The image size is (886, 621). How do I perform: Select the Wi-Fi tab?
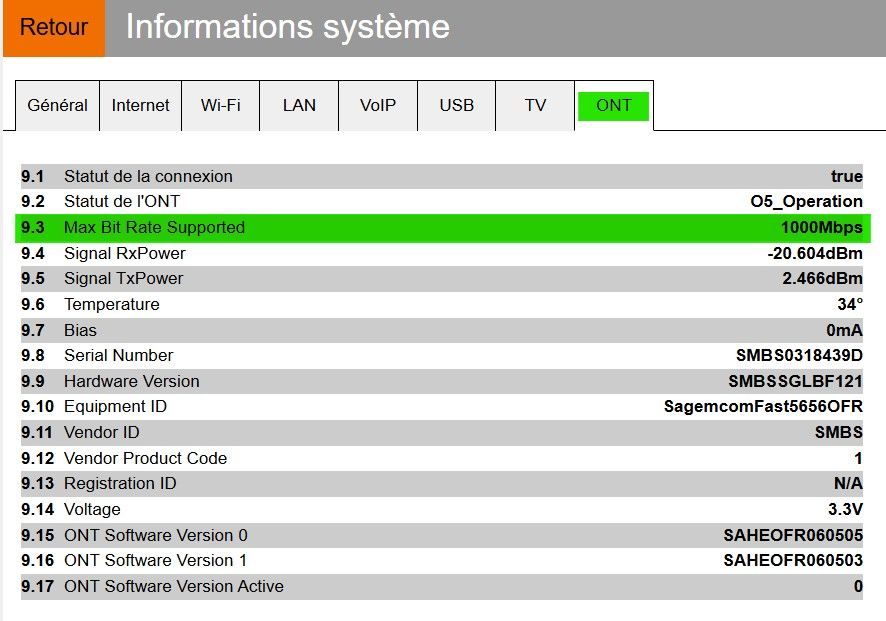point(220,105)
